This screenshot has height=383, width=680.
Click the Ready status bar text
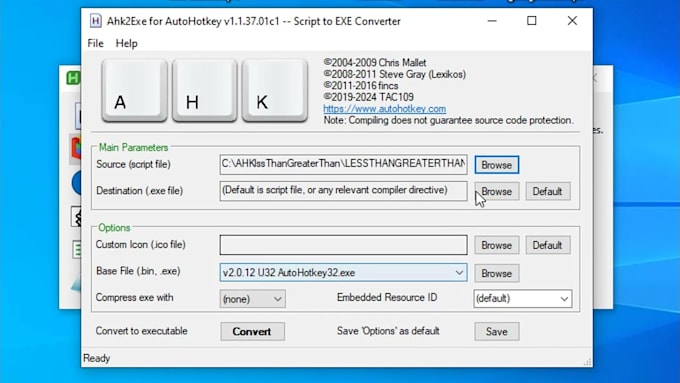(x=97, y=358)
